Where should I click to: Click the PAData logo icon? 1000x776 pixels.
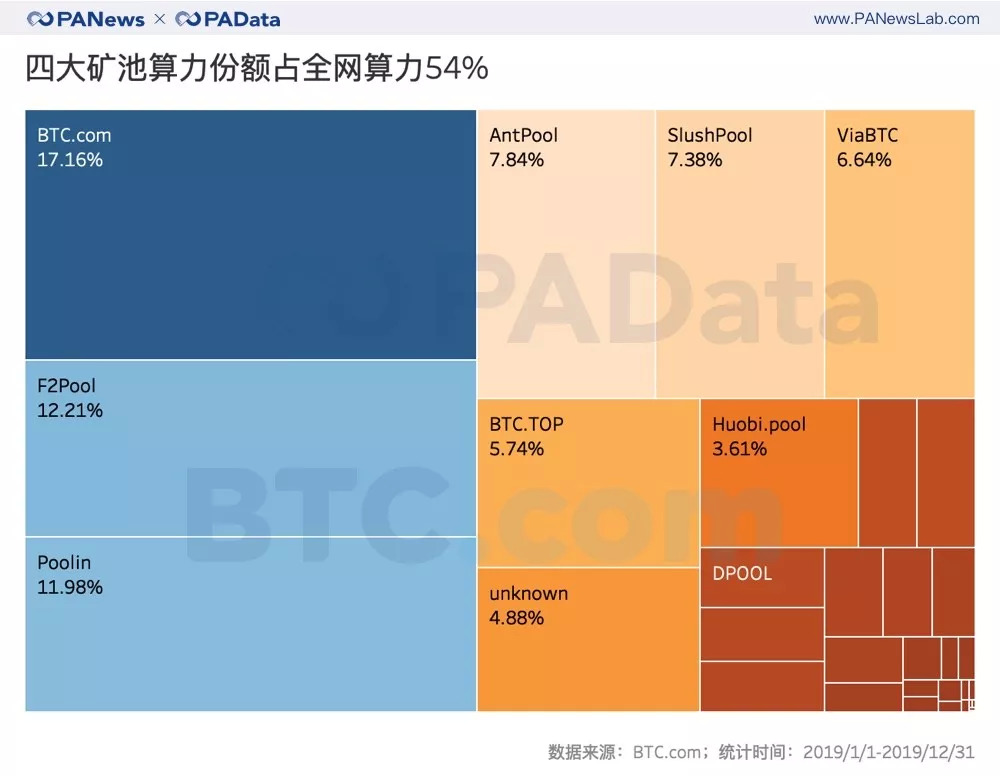click(187, 19)
